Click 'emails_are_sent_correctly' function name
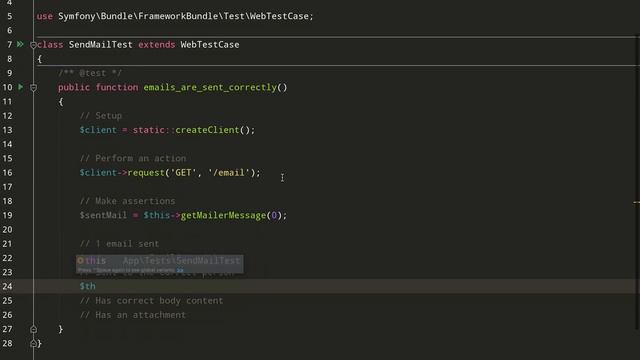 210,87
